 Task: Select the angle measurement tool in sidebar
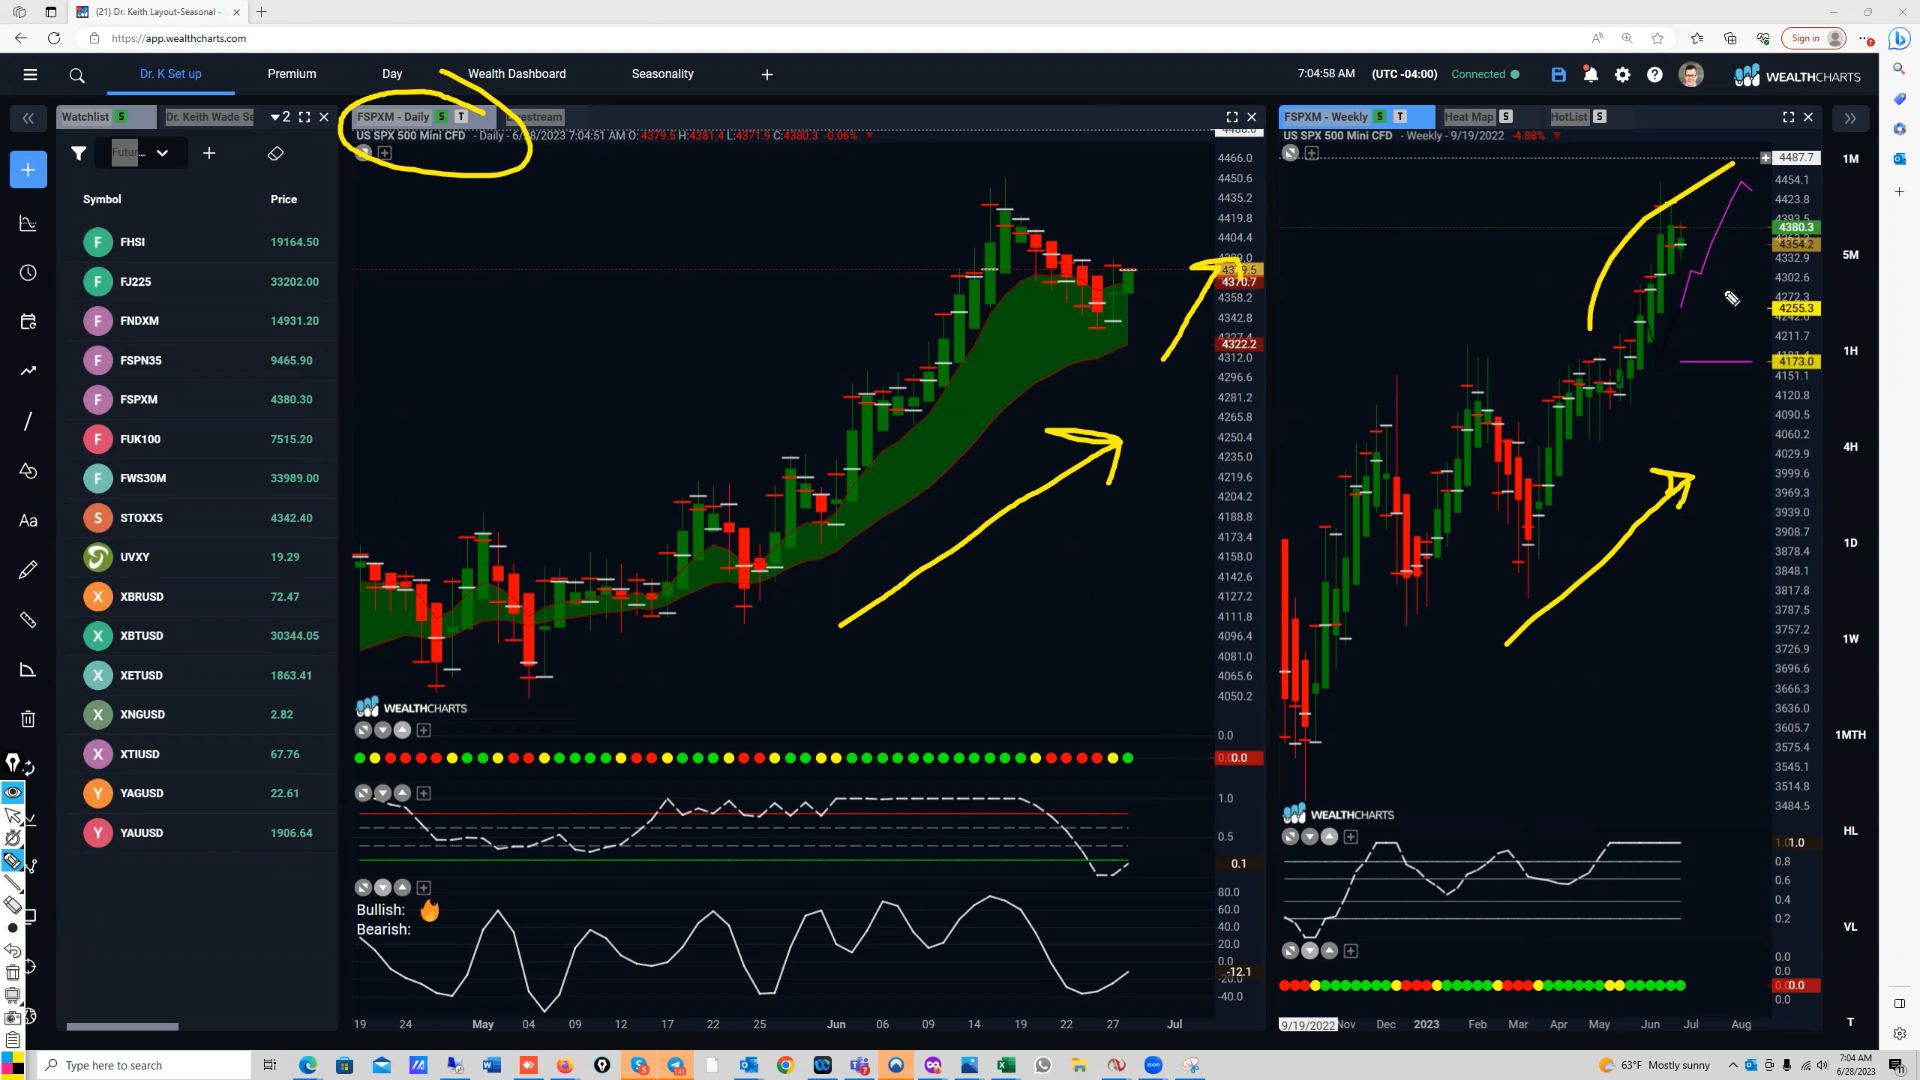pyautogui.click(x=28, y=669)
